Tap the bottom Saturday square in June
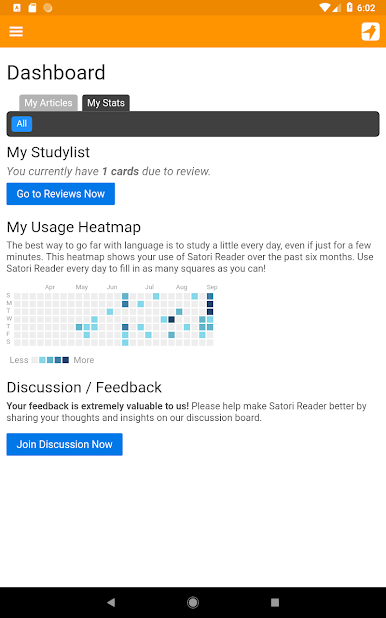 click(125, 343)
